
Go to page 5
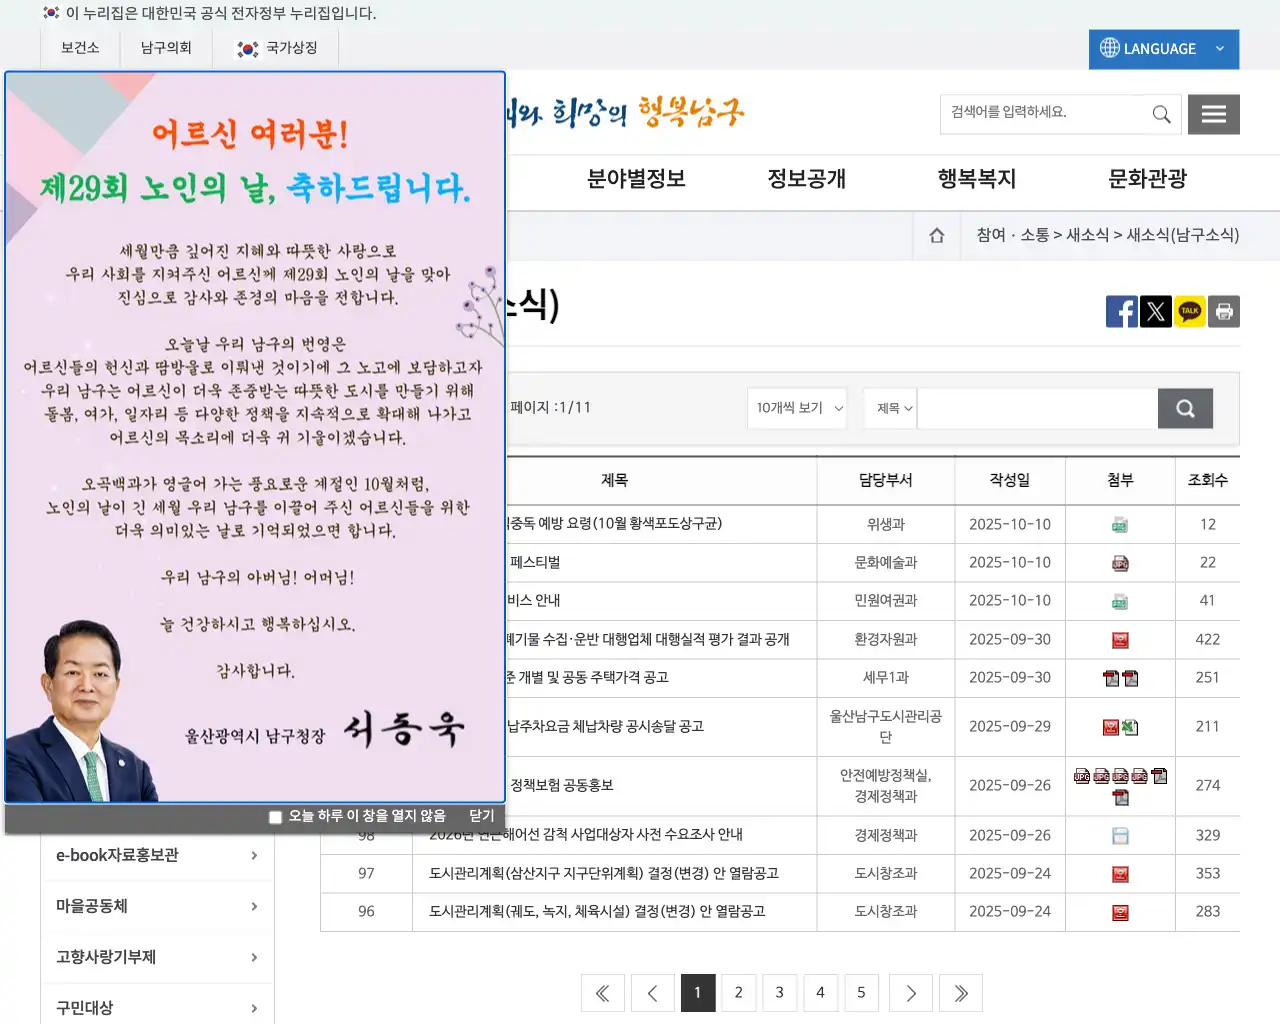861,993
